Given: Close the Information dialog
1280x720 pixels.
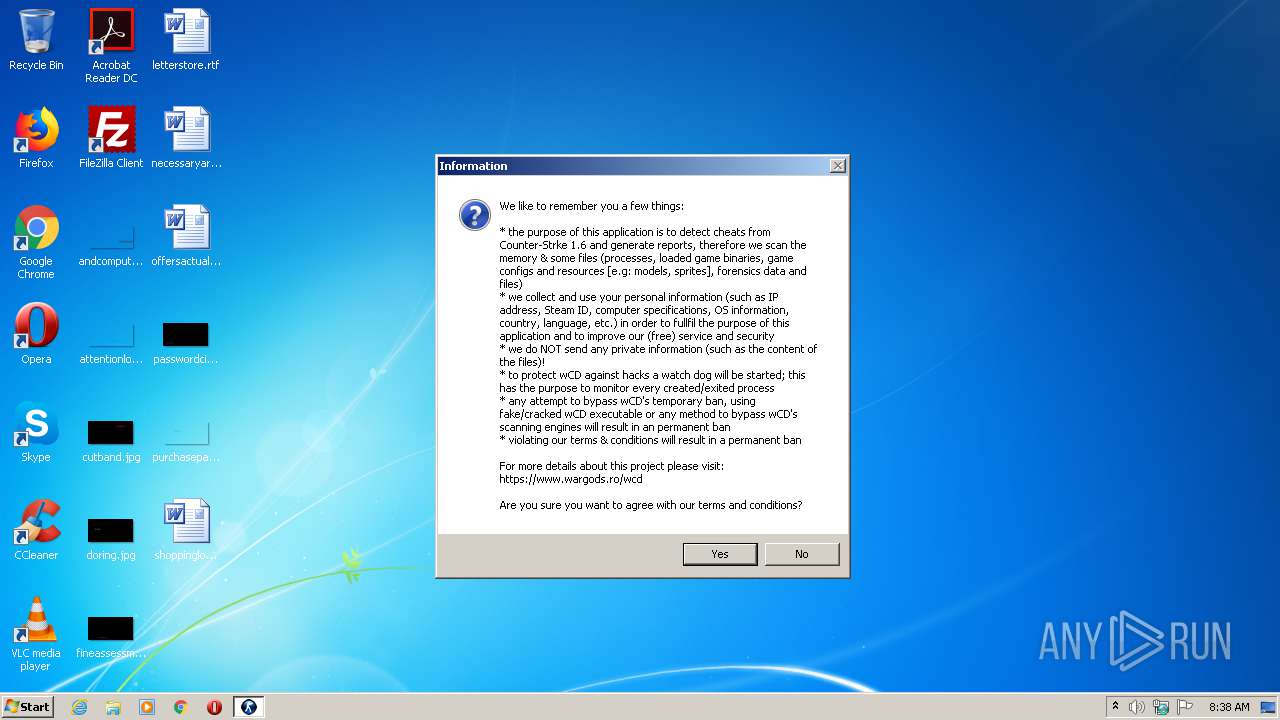Looking at the screenshot, I should [x=838, y=166].
